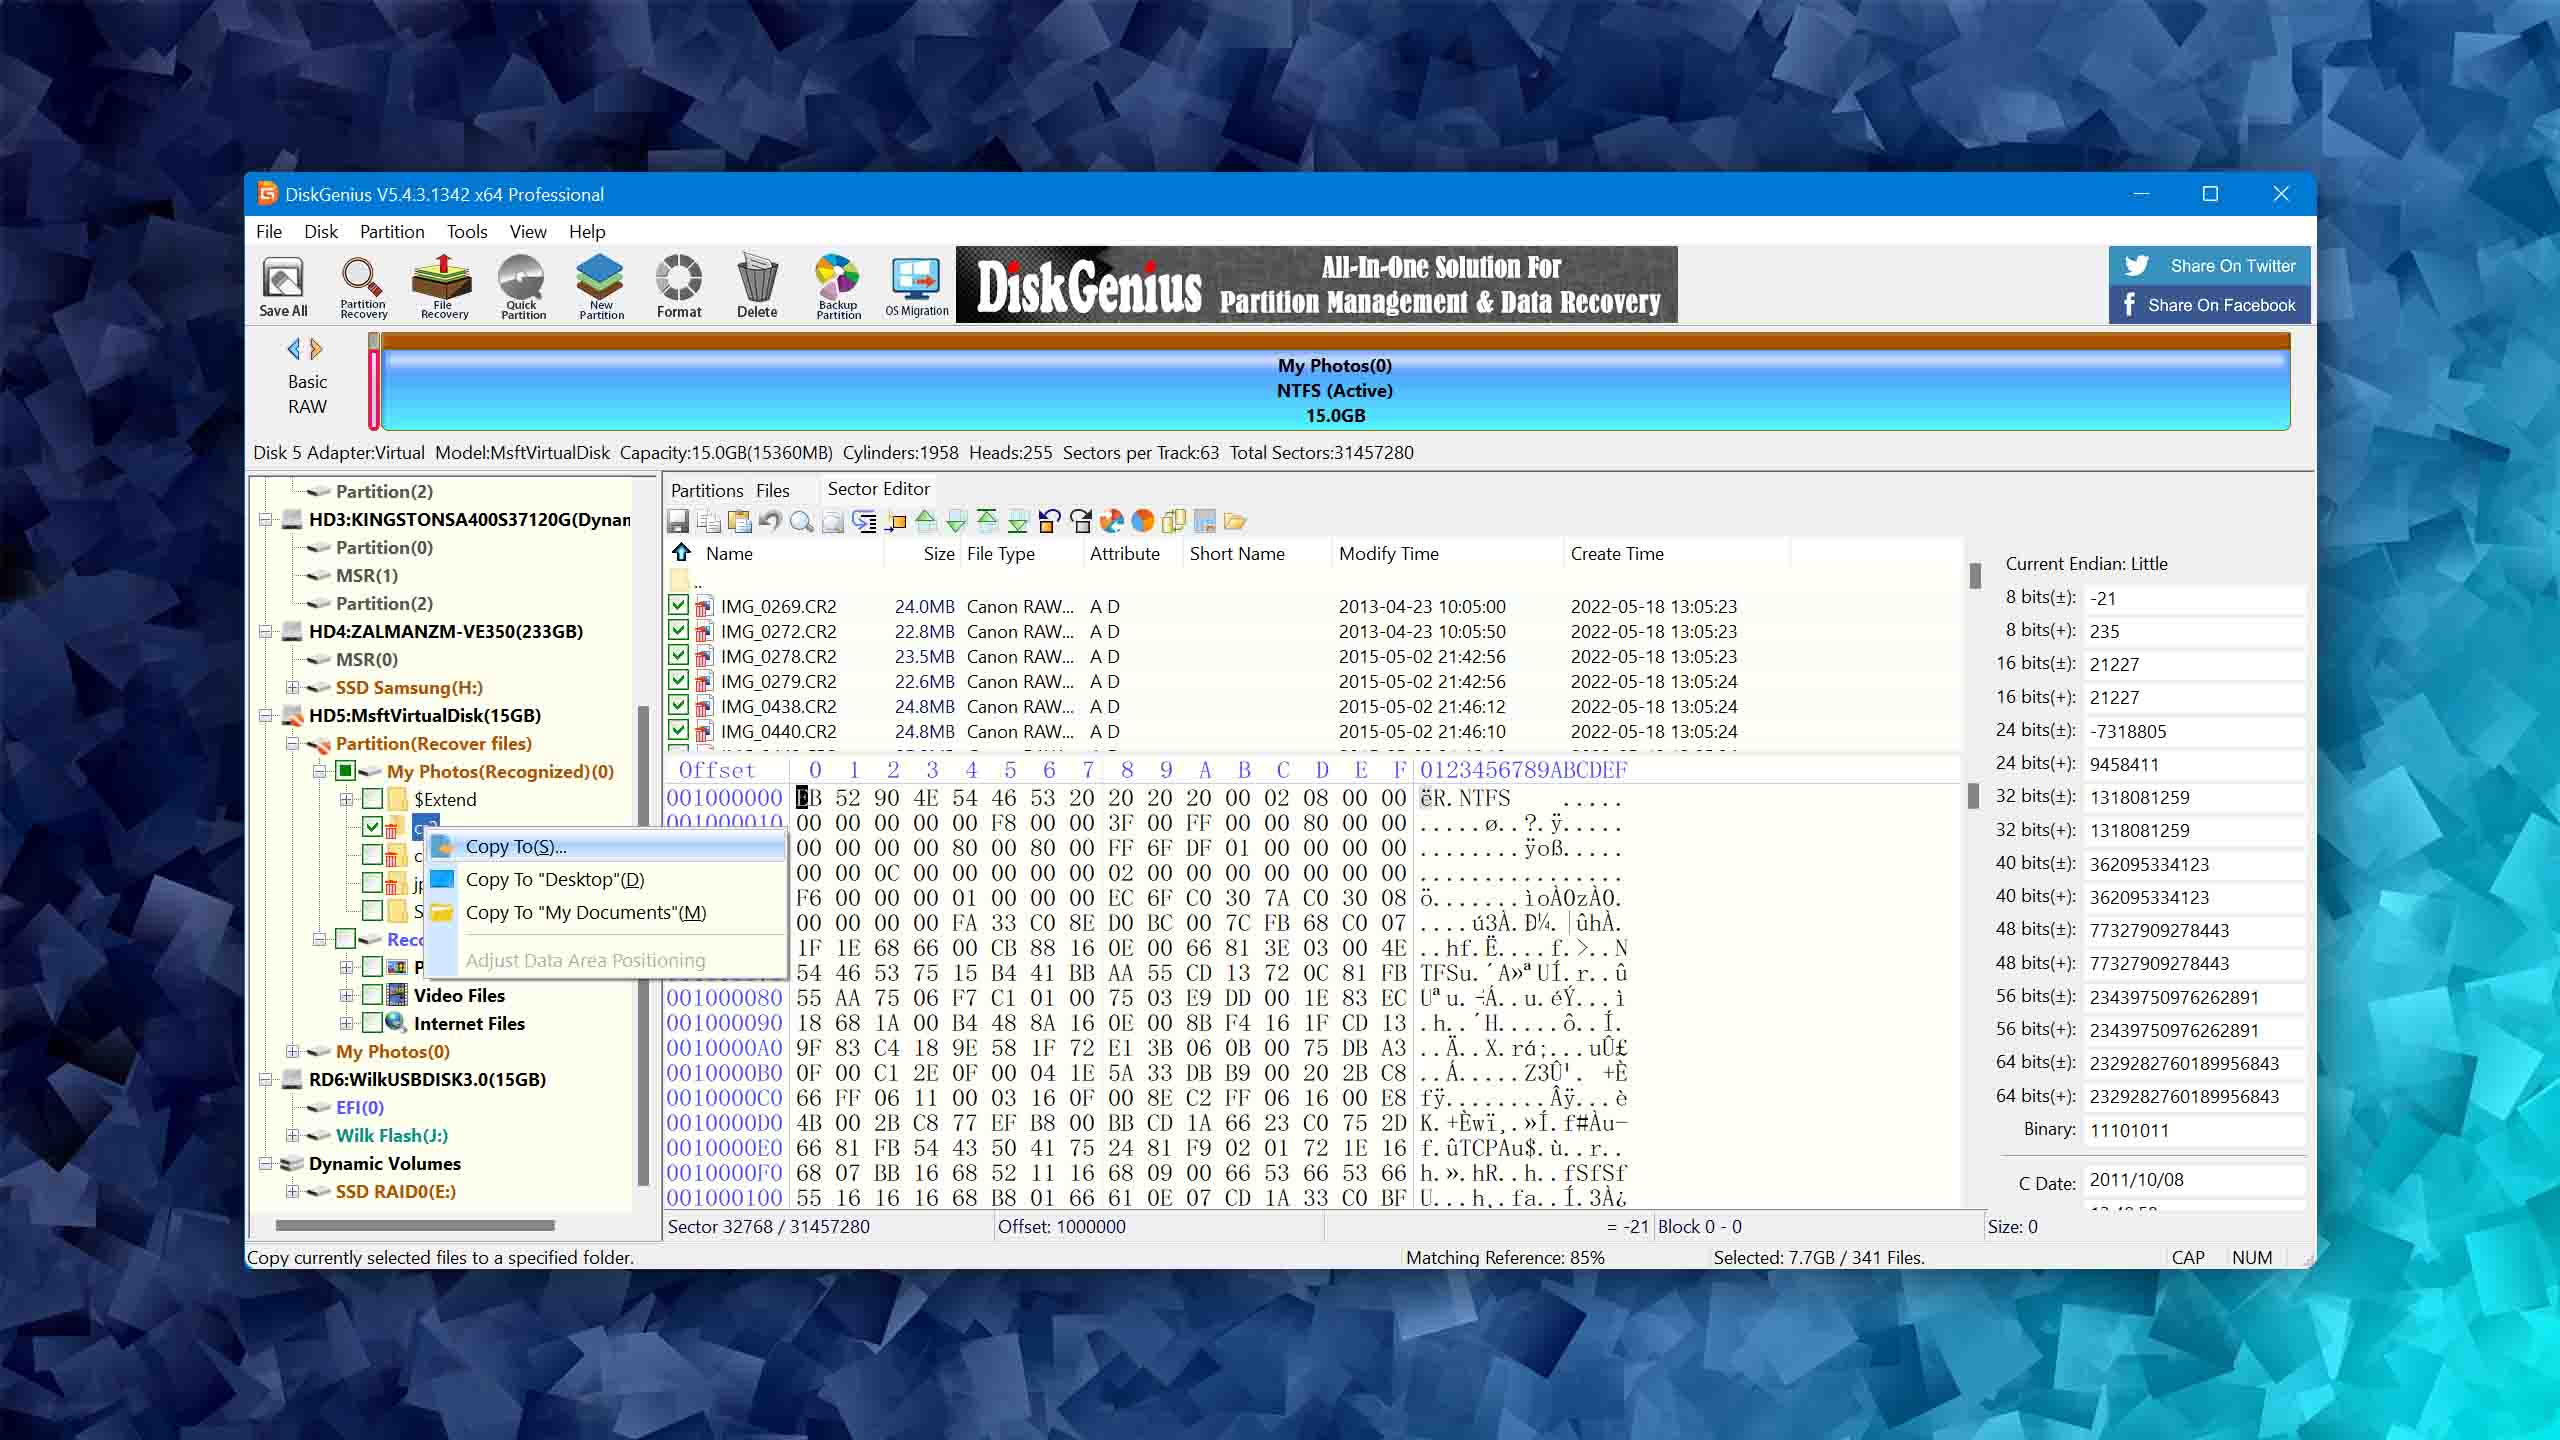Toggle checkbox for IMG_0272.CR2 file
The image size is (2560, 1440).
click(677, 629)
